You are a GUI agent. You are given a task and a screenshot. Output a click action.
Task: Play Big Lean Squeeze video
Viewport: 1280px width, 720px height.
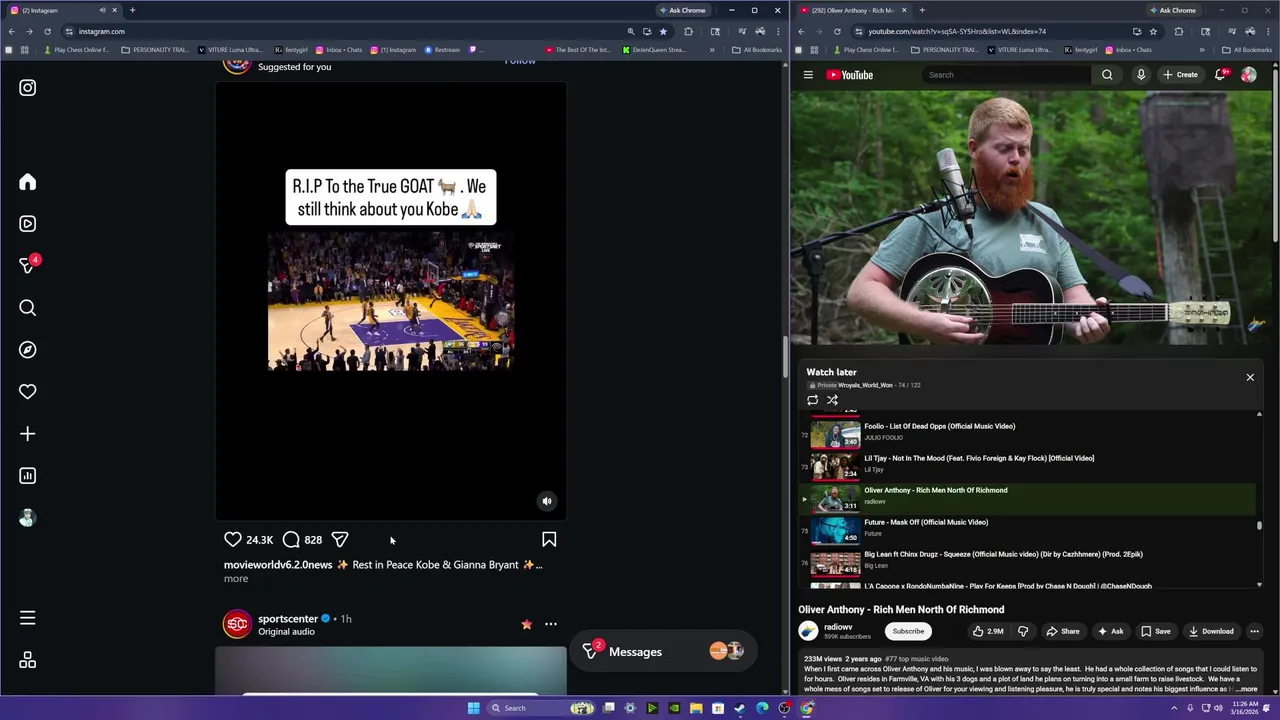pos(1030,561)
